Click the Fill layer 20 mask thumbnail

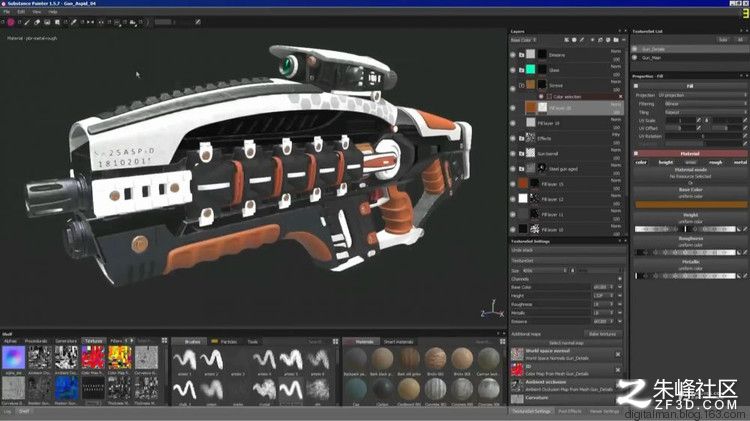542,108
